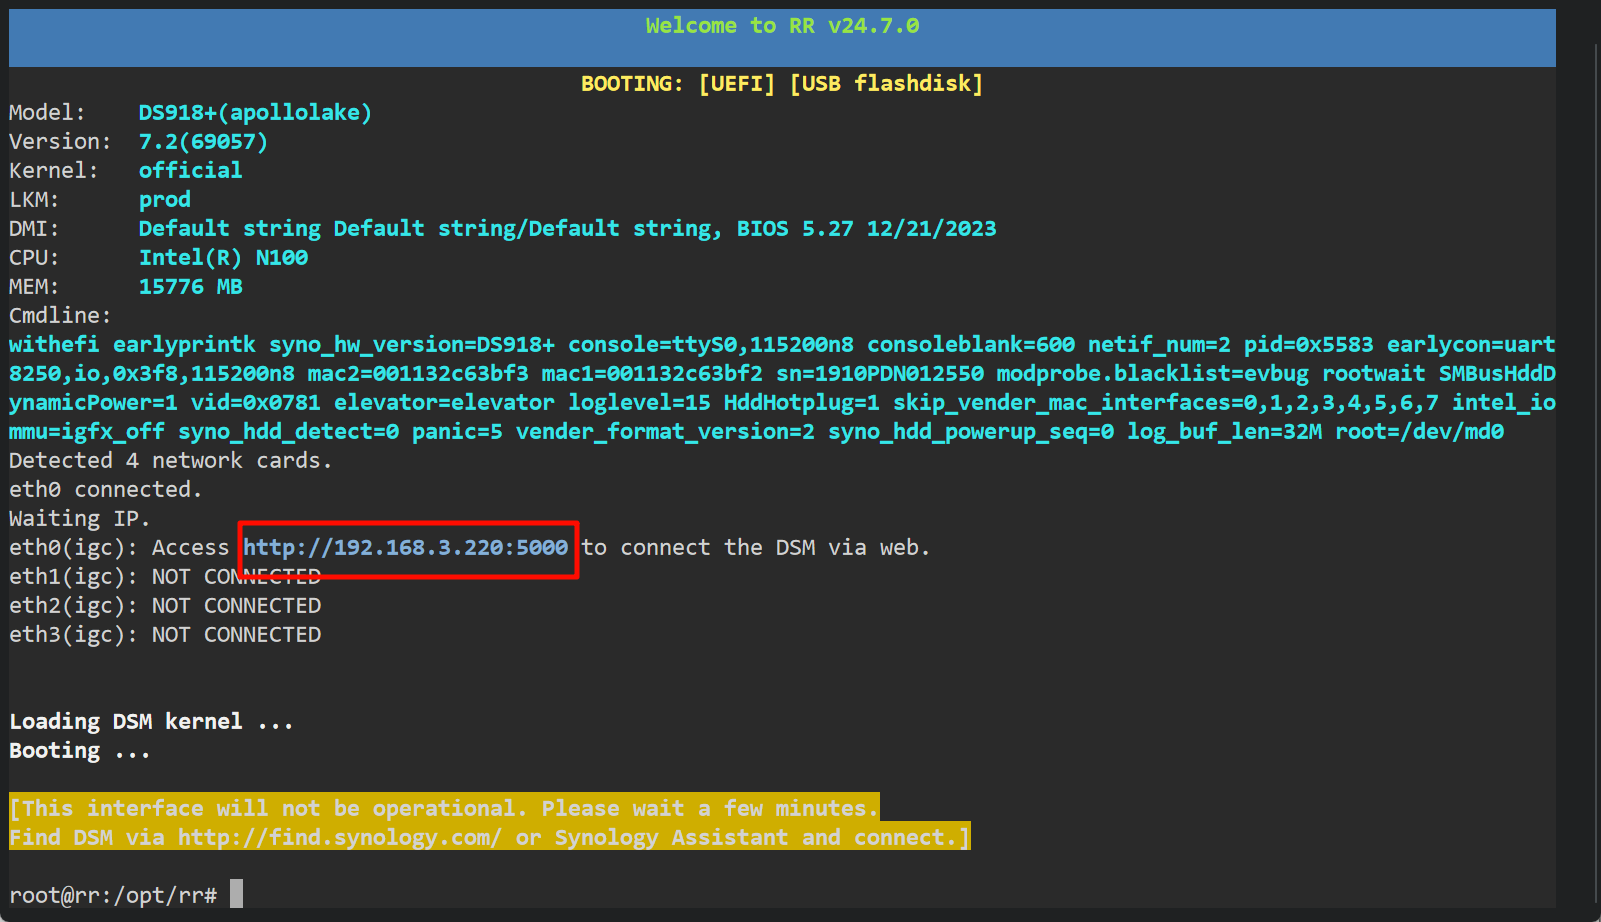Image resolution: width=1601 pixels, height=922 pixels.
Task: Select the version value "7.2(69057)"
Action: [203, 142]
